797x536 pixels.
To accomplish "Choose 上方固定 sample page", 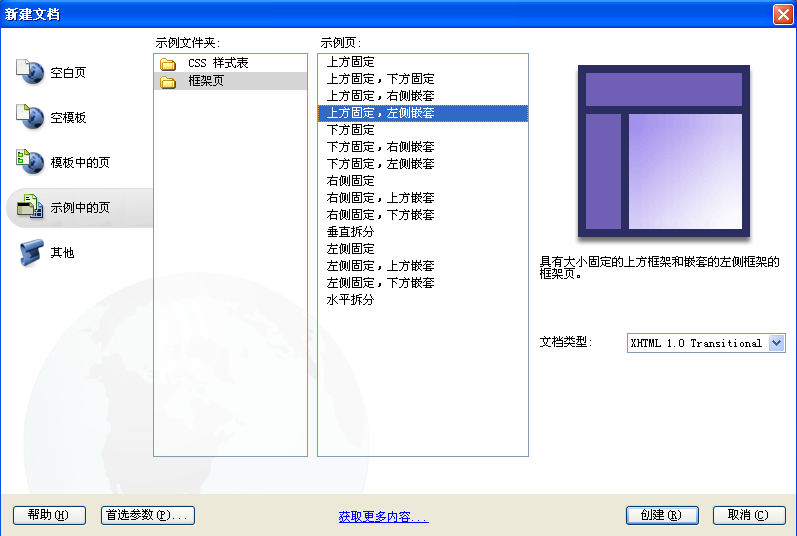I will pos(351,62).
